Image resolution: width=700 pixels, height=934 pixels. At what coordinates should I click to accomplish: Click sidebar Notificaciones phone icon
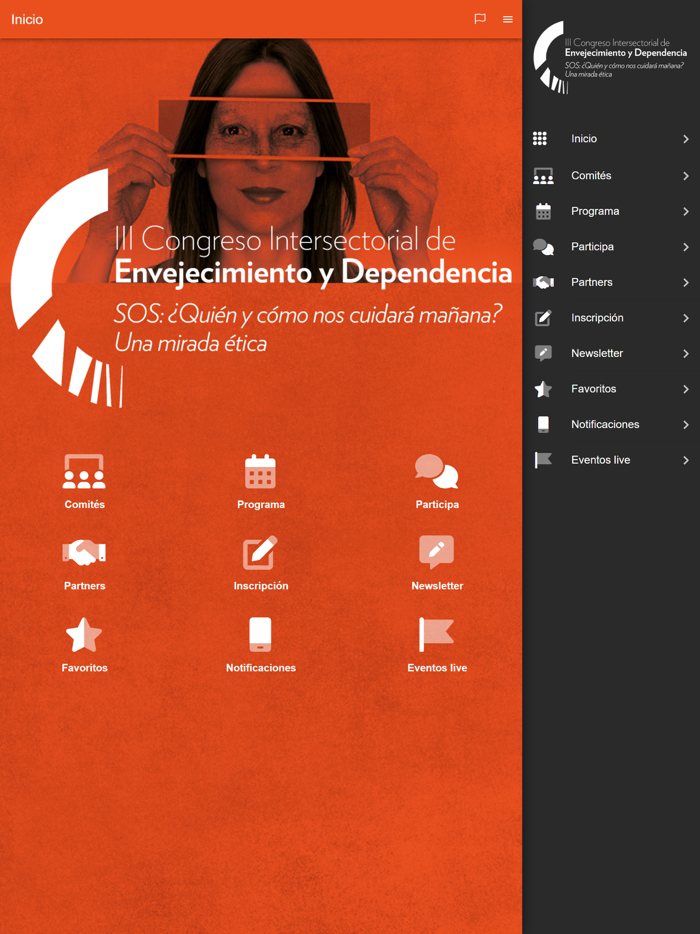tap(543, 424)
